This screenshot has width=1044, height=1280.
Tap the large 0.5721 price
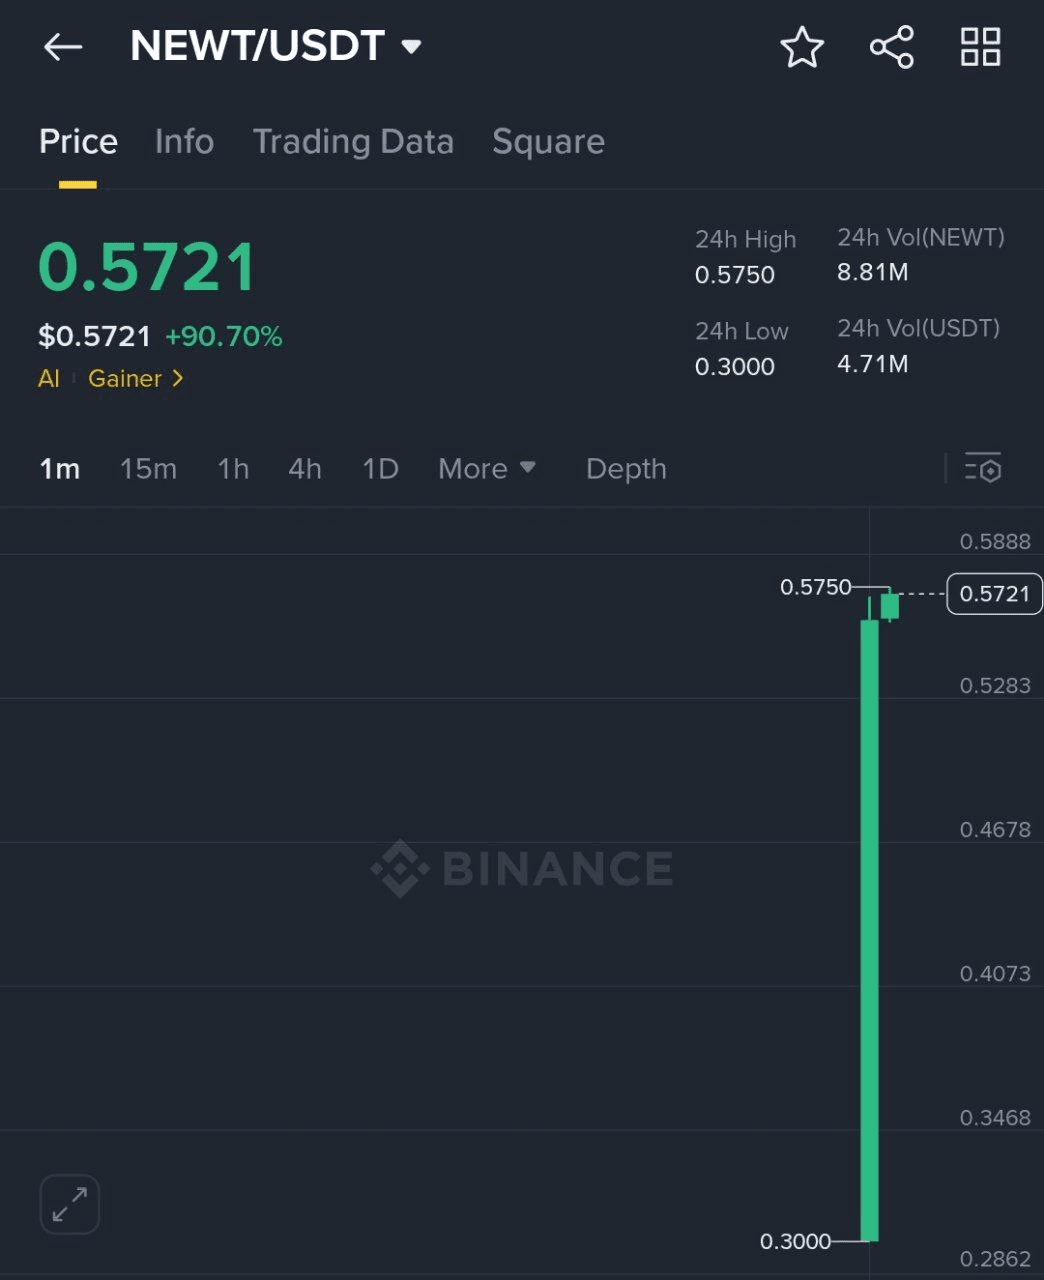(148, 267)
